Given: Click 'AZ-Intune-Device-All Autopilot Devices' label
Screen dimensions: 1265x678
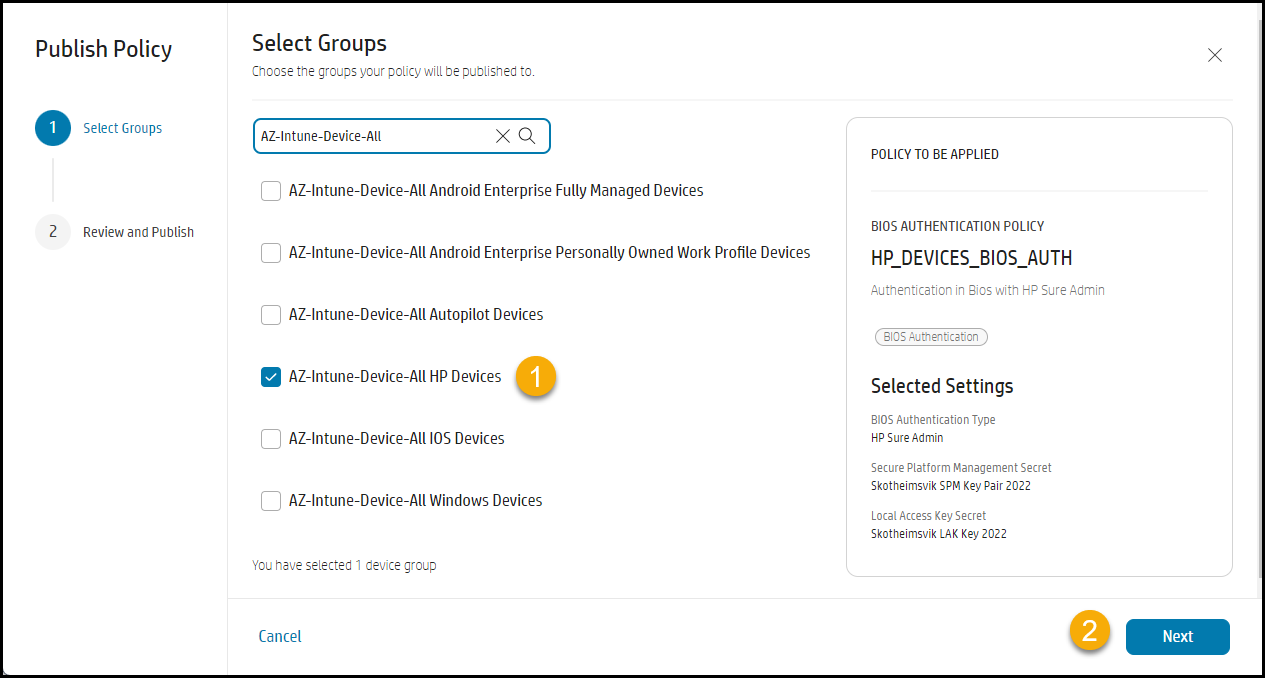Looking at the screenshot, I should 416,314.
